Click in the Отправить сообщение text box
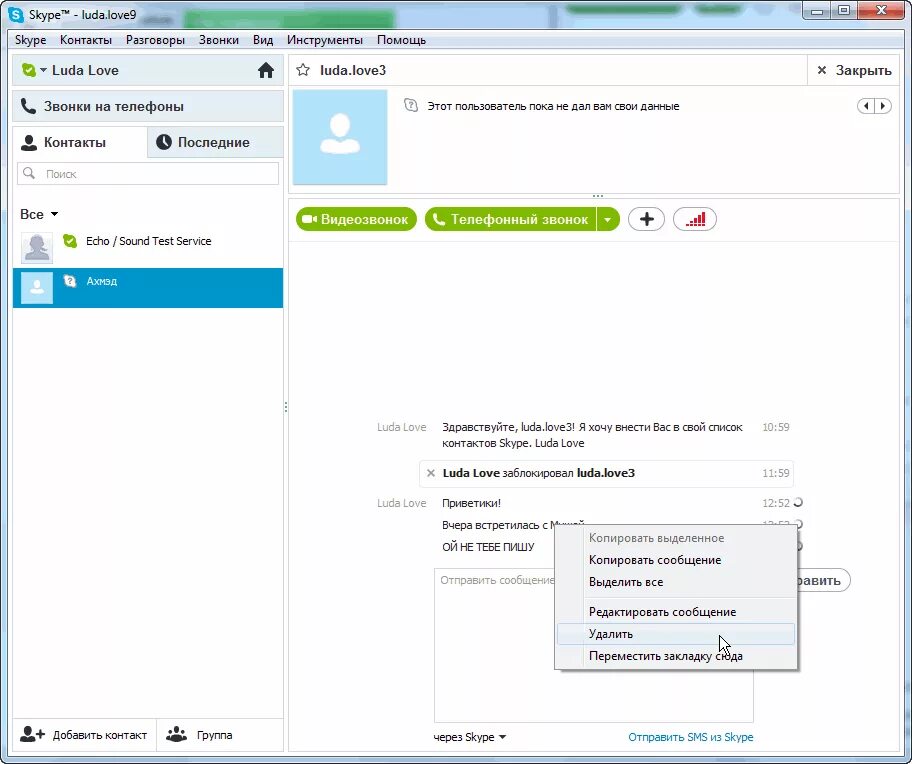This screenshot has width=912, height=764. click(593, 645)
